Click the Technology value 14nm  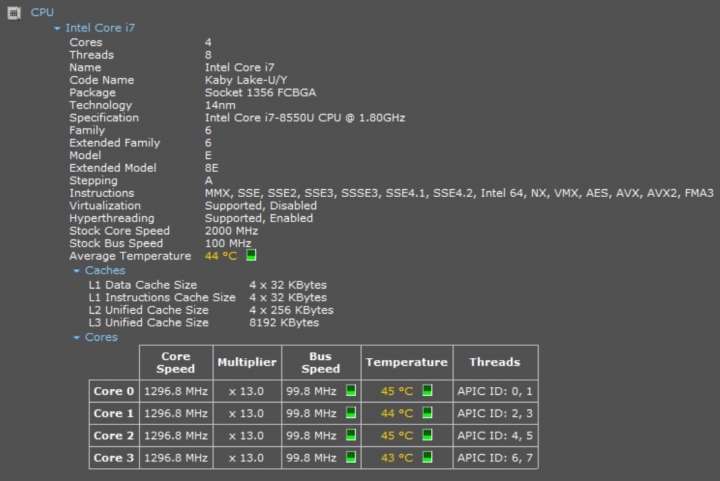[x=220, y=105]
